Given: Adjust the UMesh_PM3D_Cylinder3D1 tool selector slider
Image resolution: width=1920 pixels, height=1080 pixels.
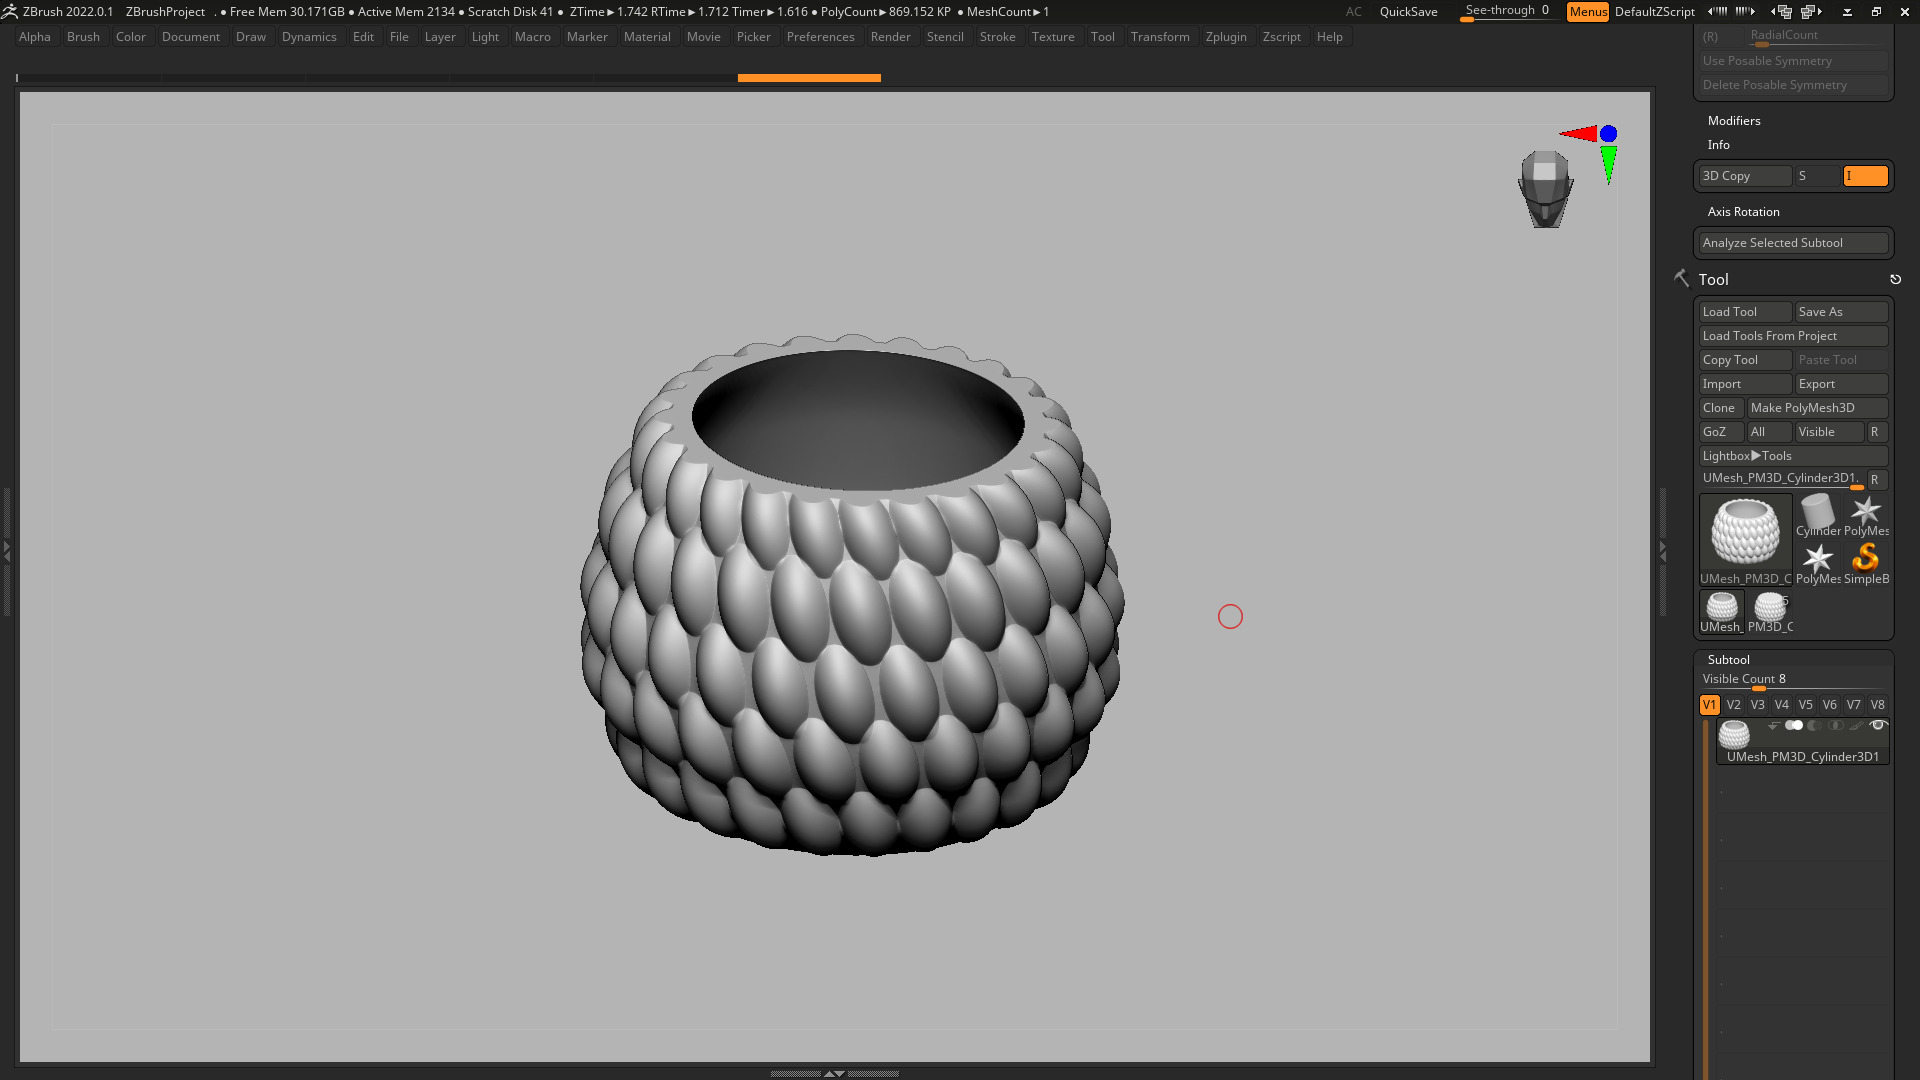Looking at the screenshot, I should click(1782, 479).
